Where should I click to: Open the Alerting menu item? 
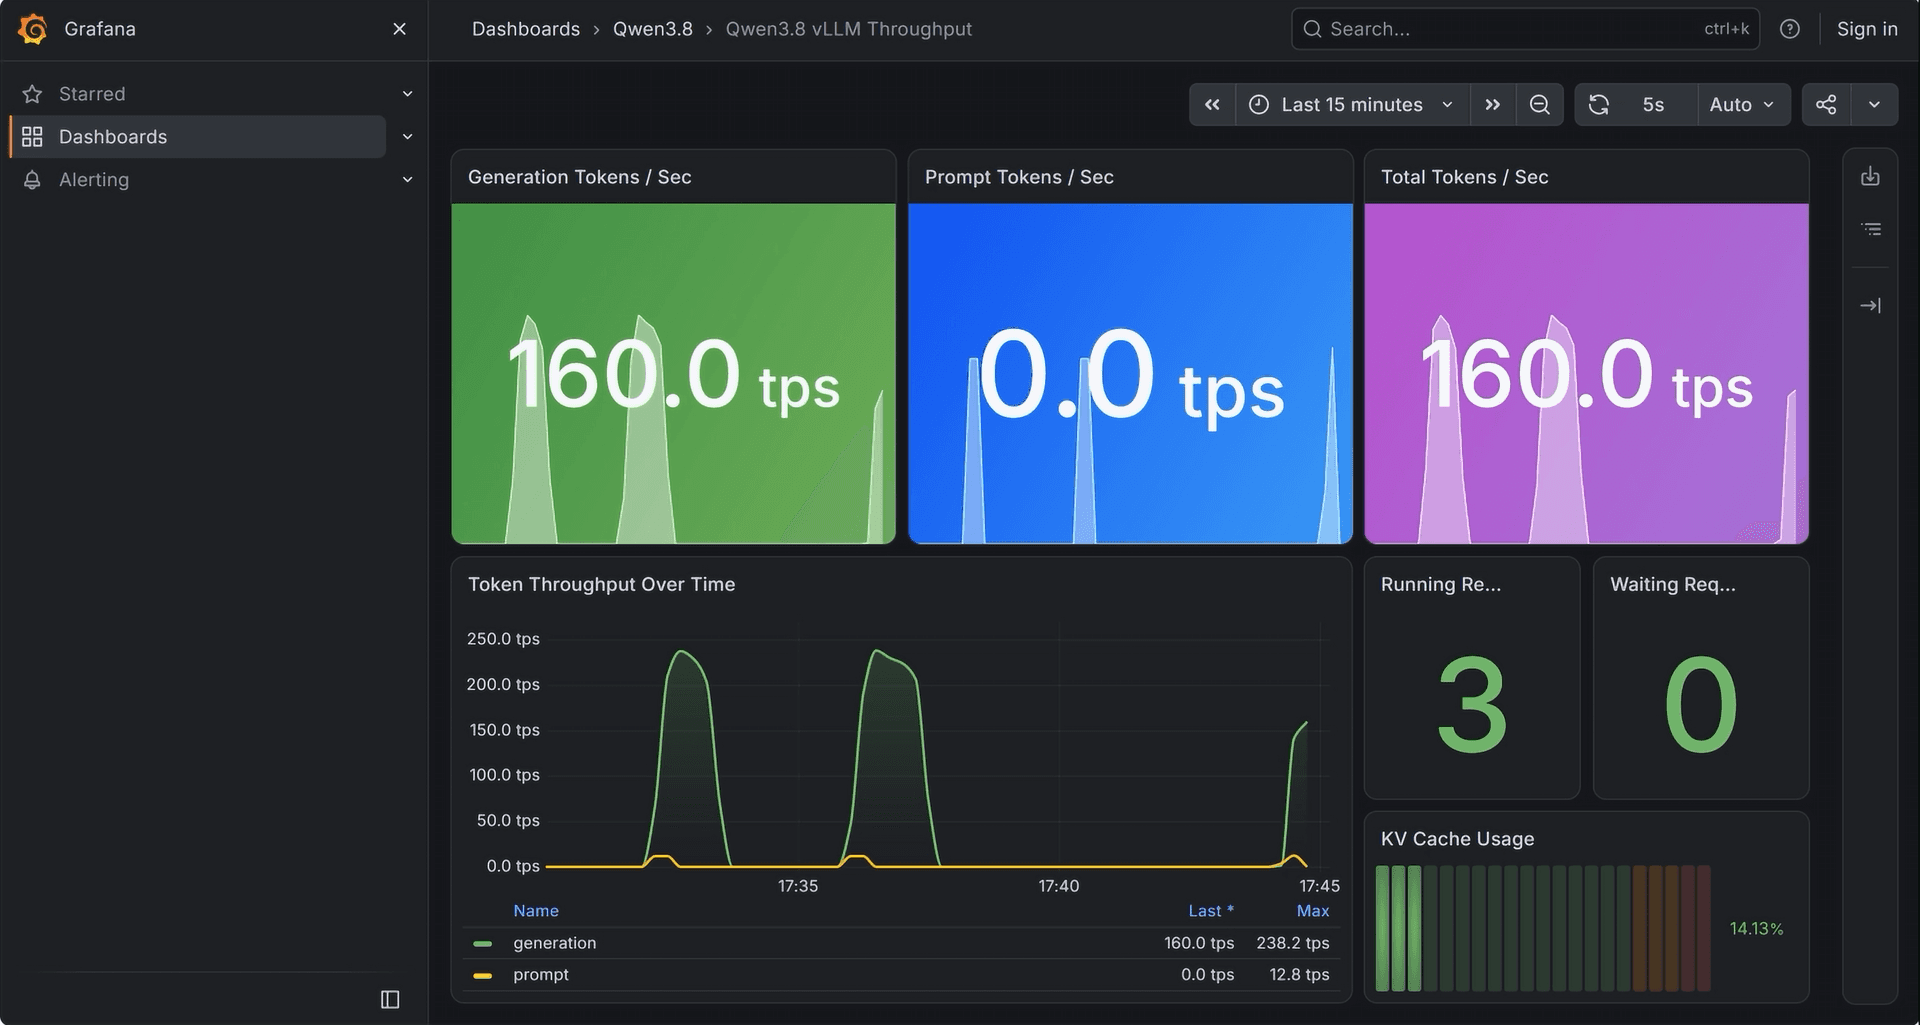[x=94, y=180]
